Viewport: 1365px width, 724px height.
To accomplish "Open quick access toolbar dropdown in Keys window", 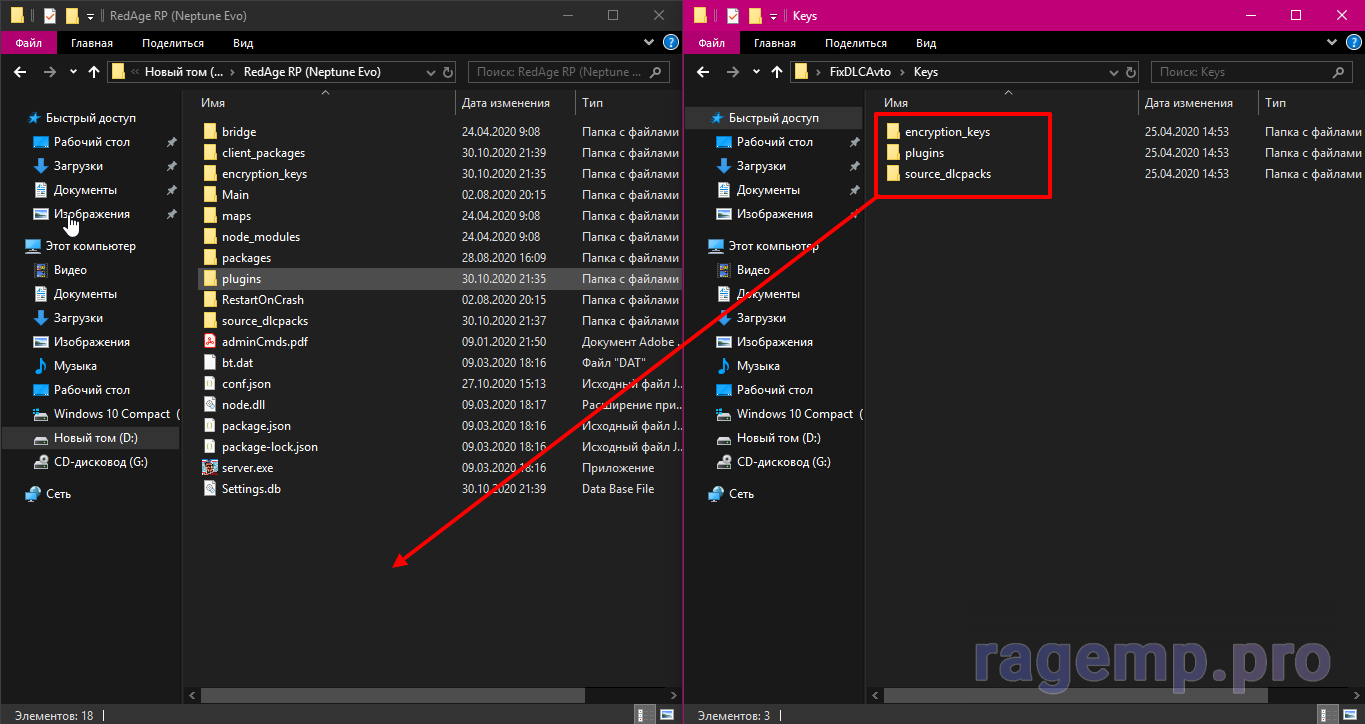I will click(773, 16).
